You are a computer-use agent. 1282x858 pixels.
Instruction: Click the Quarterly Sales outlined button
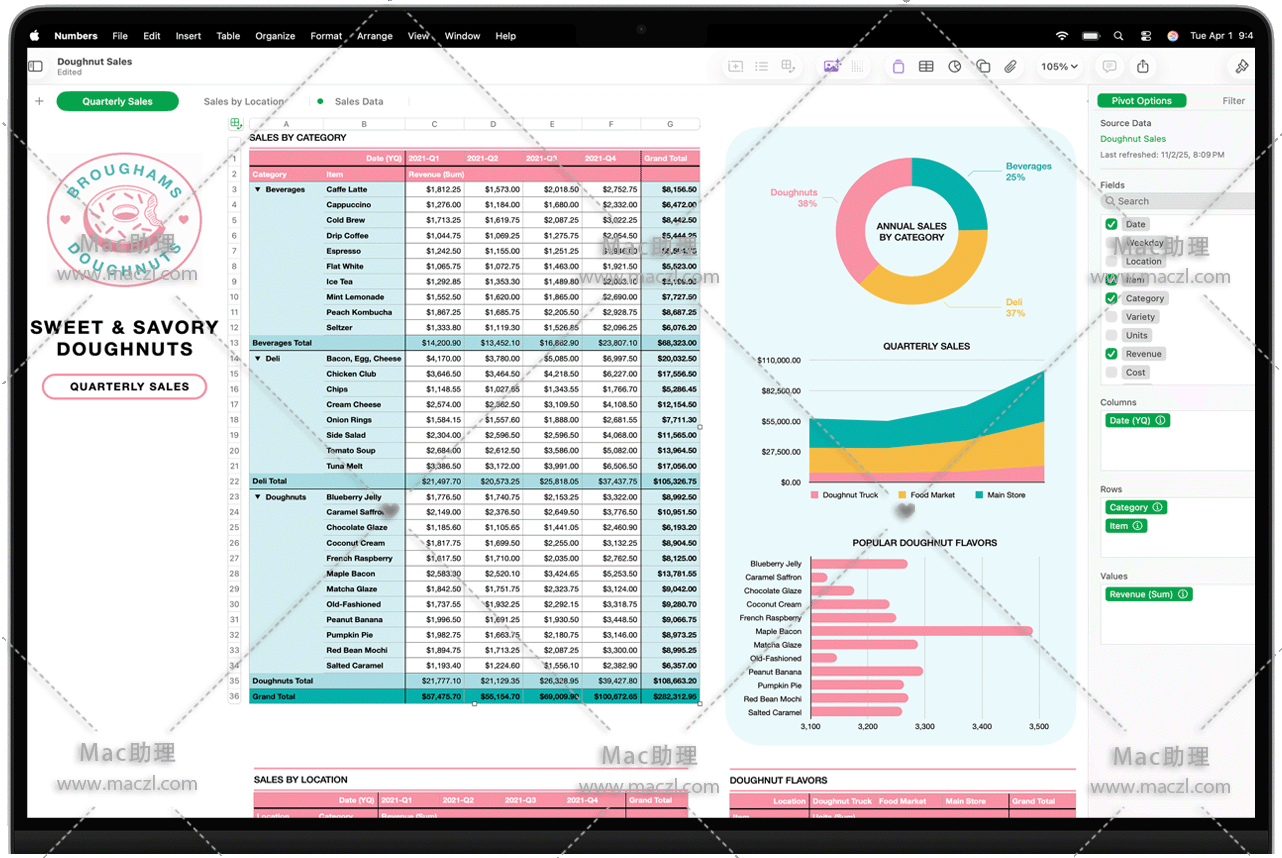pos(124,387)
